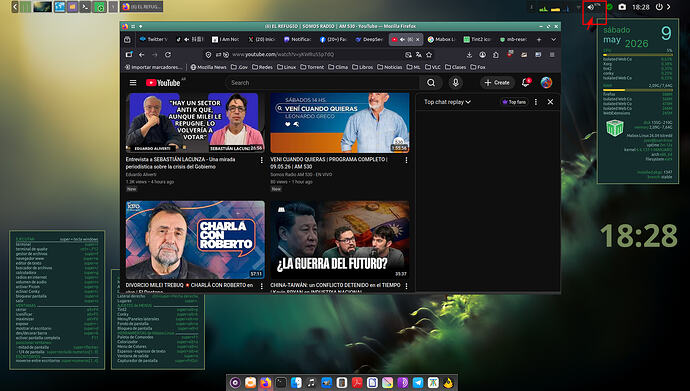
Task: Switch to the Tint2 icons tab
Action: (x=477, y=40)
